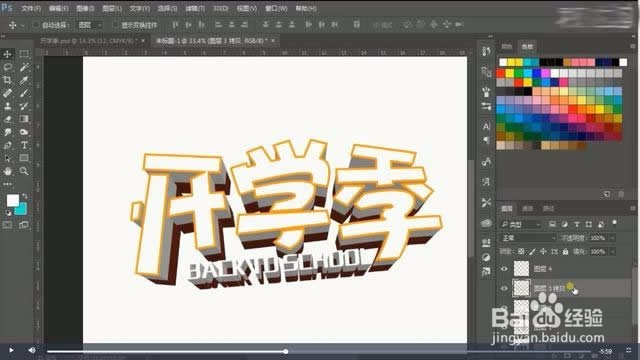640x360 pixels.
Task: Toggle lock image pixels brush icon
Action: [532, 251]
